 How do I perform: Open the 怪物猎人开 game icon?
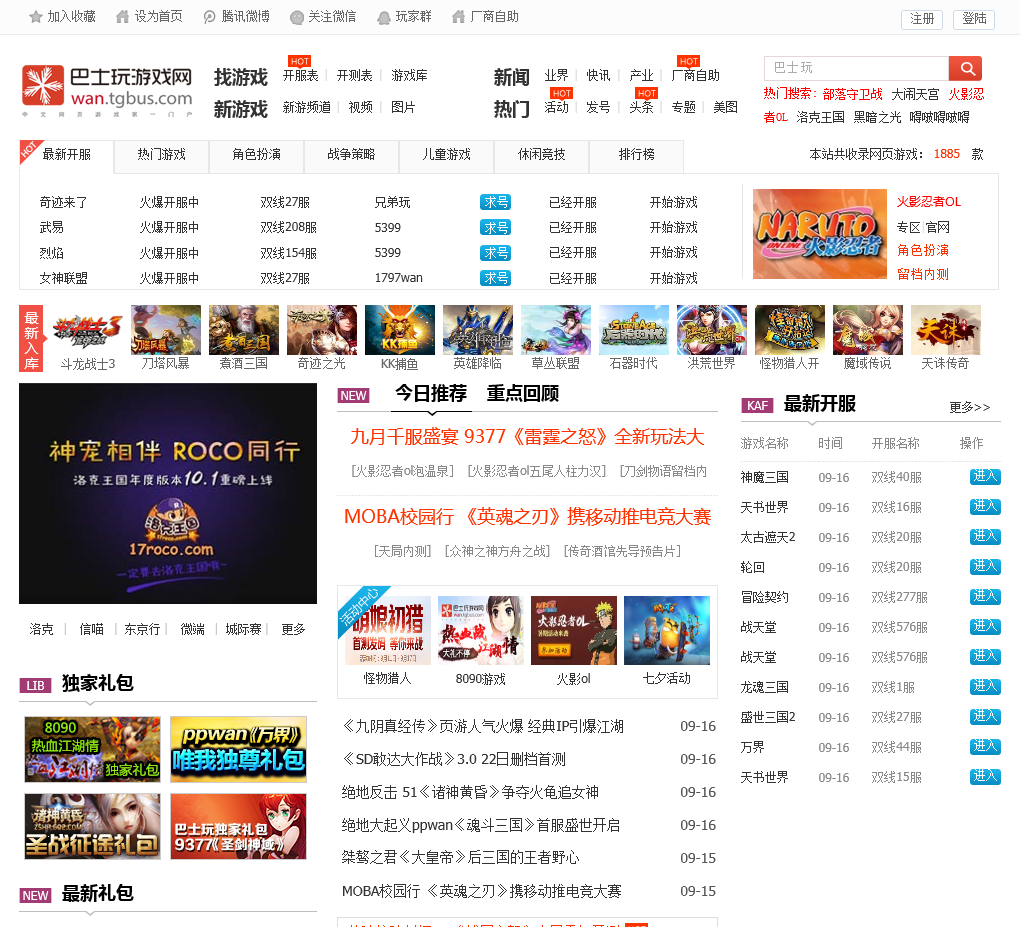click(x=790, y=330)
